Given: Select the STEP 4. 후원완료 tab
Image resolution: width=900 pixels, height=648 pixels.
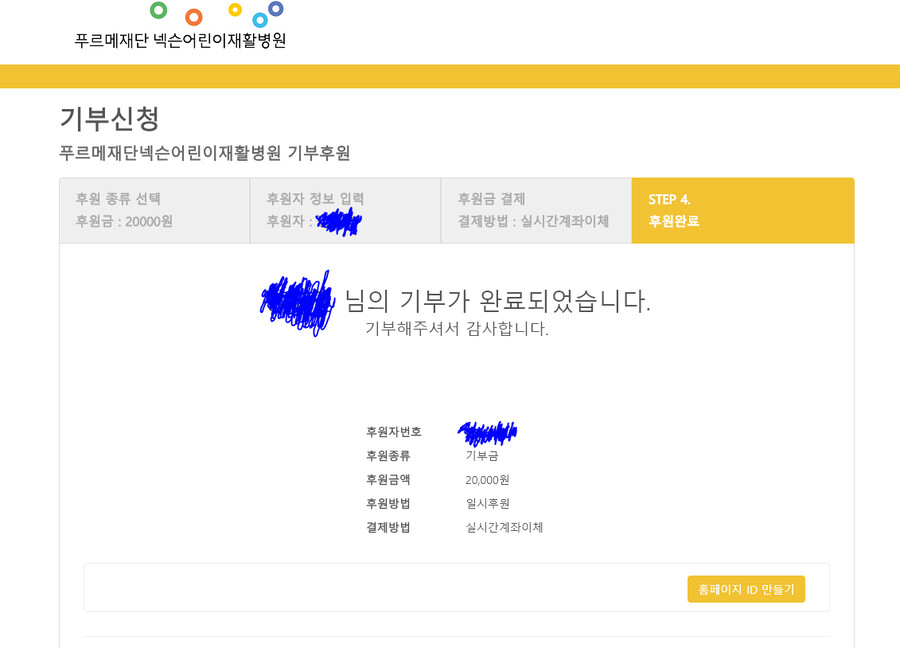Looking at the screenshot, I should point(742,210).
